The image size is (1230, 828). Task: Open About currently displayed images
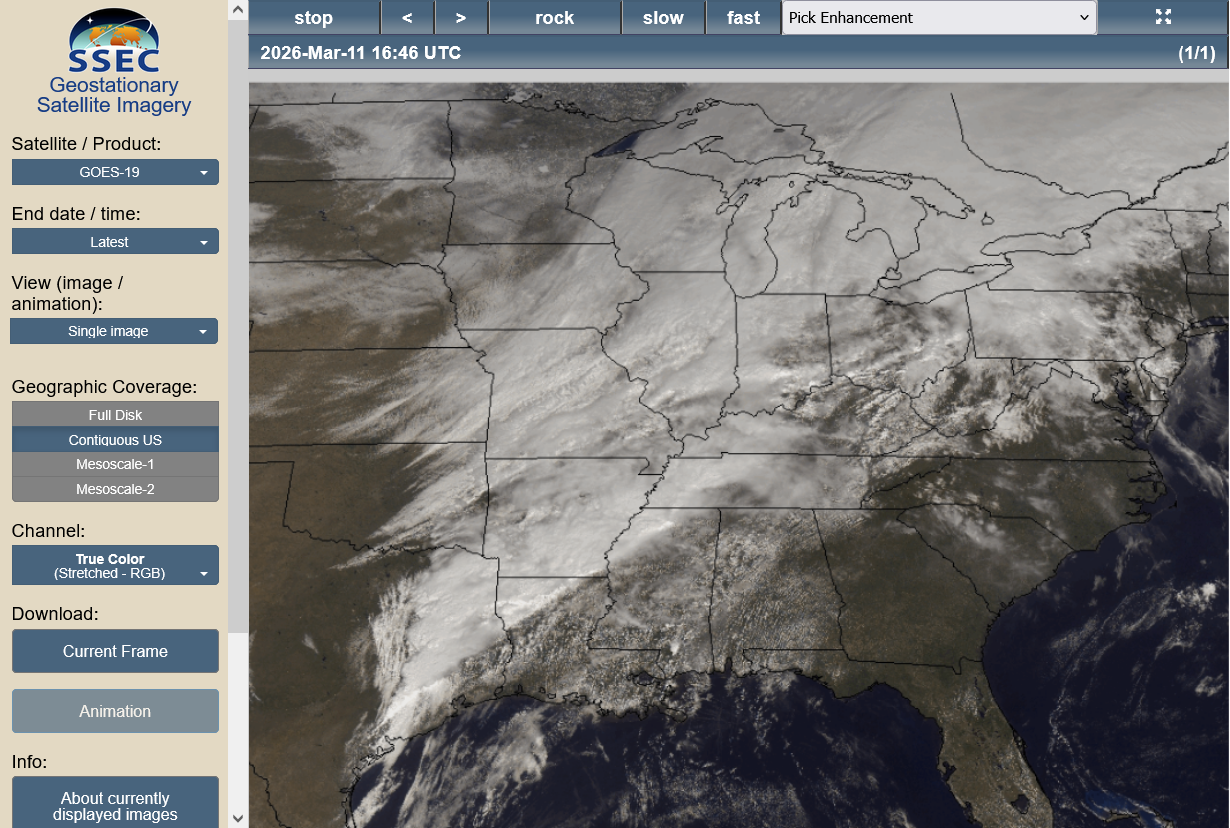115,805
